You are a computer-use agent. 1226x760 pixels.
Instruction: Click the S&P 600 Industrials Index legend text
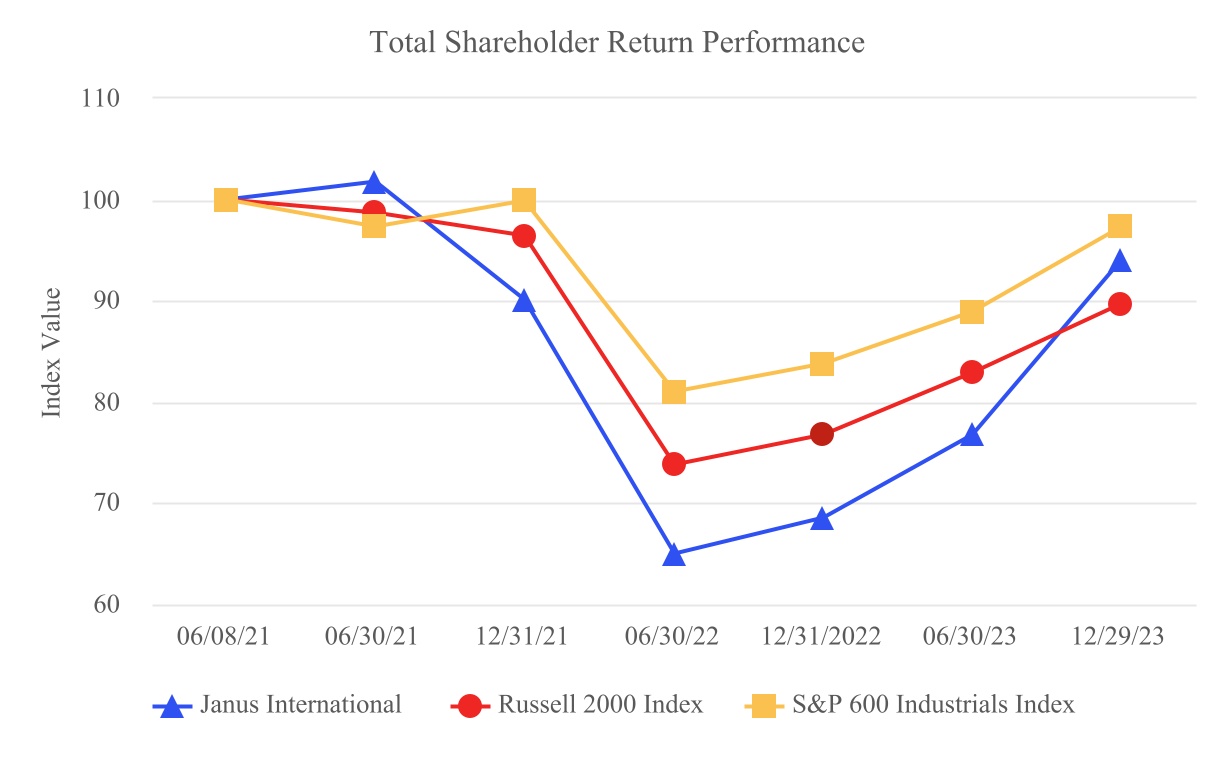pyautogui.click(x=933, y=705)
